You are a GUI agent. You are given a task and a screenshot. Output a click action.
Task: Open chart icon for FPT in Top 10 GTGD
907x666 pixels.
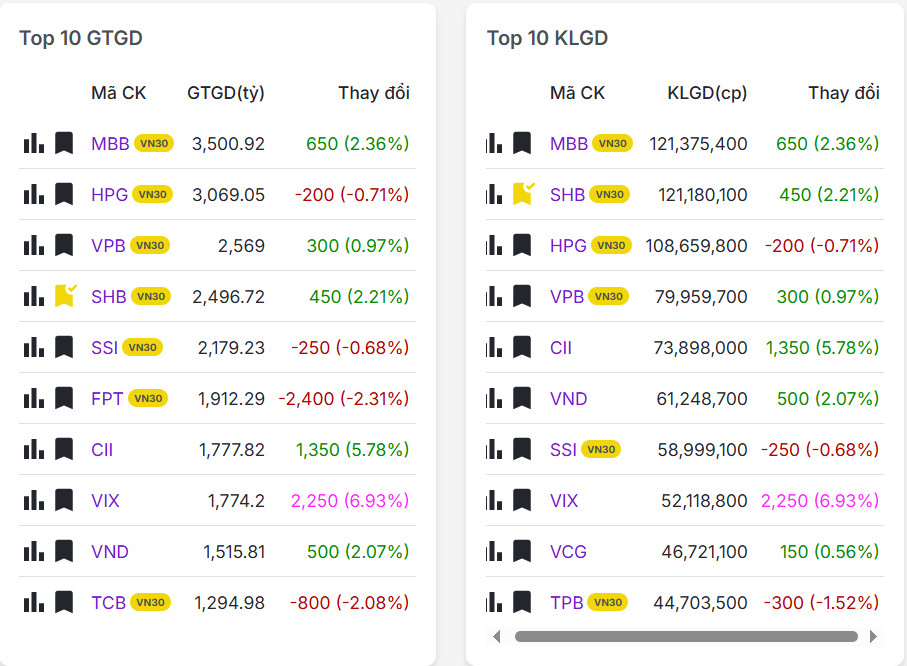[34, 398]
